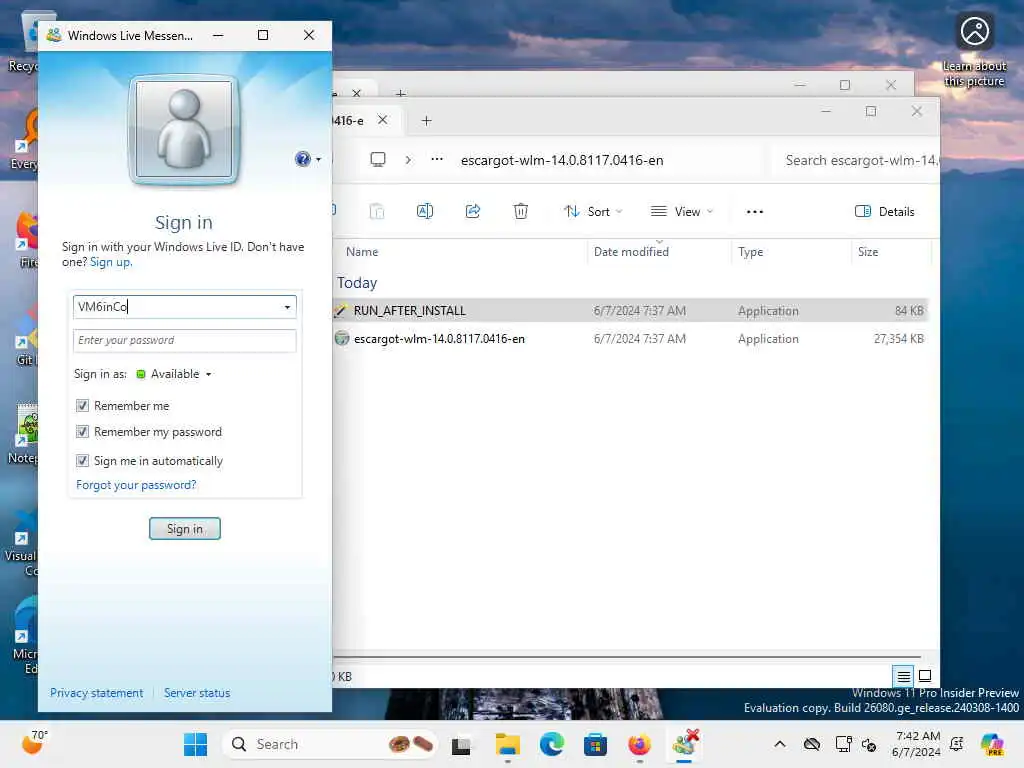The height and width of the screenshot is (768, 1024).
Task: Click the Share icon in Explorer toolbar
Action: [473, 211]
